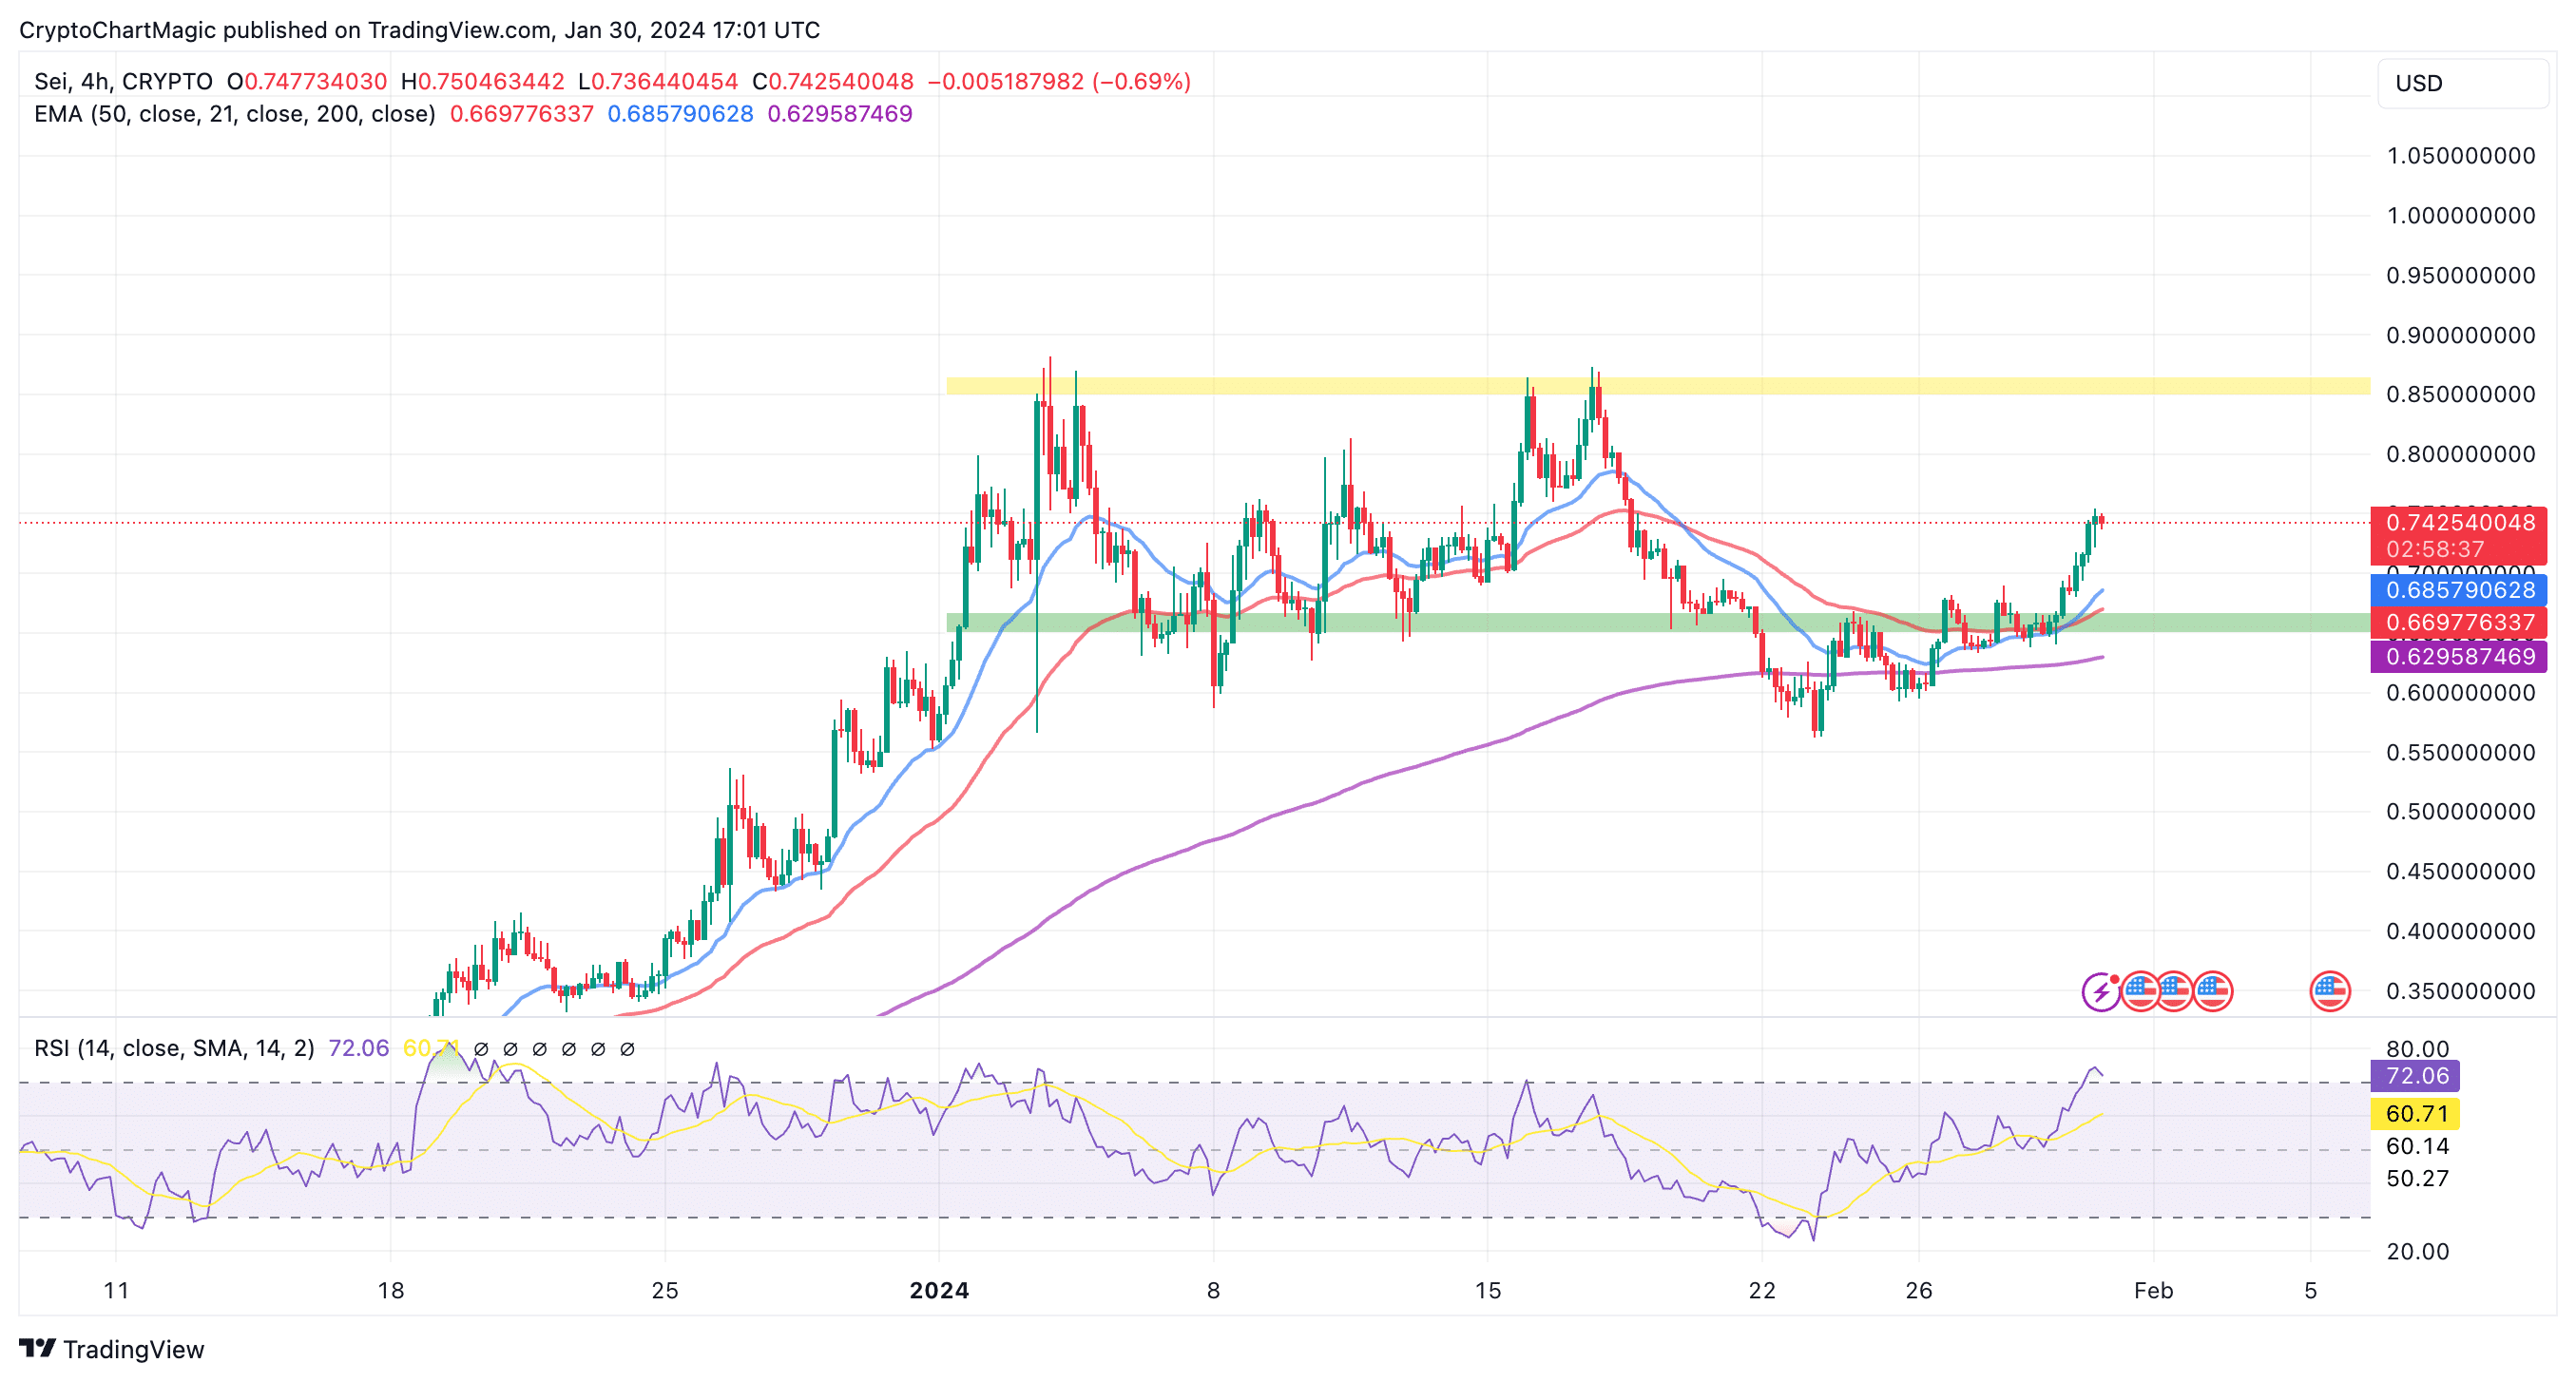Click the low value L0.736440454
Screen dimensions: 2576x1382
coord(658,82)
